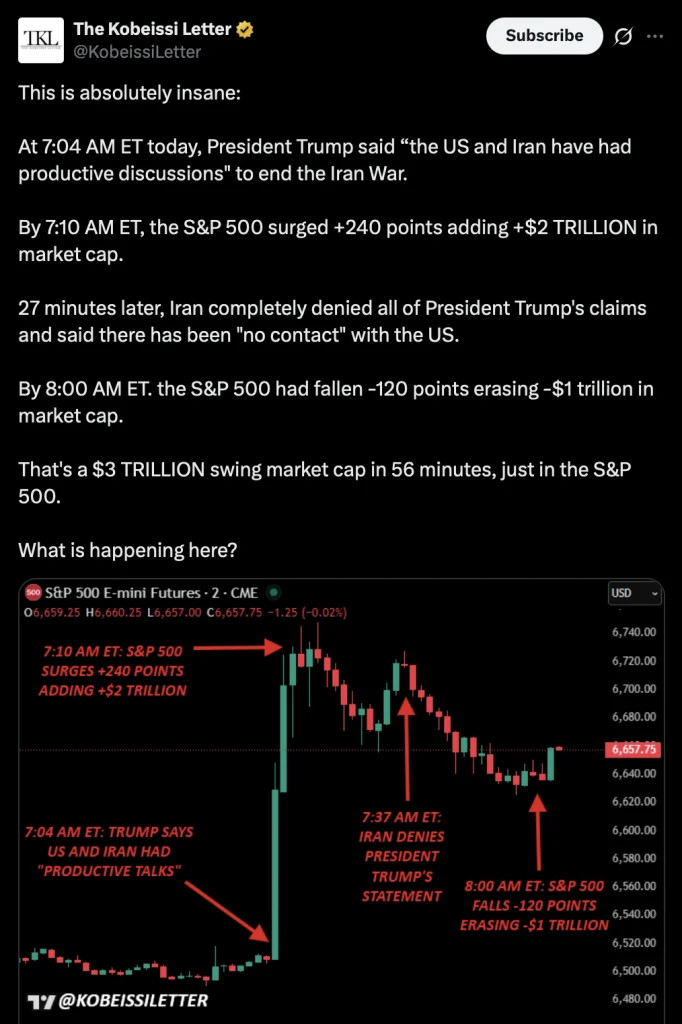Click the S&P 500 E-mini Futures title
This screenshot has height=1024, width=682.
click(x=148, y=594)
